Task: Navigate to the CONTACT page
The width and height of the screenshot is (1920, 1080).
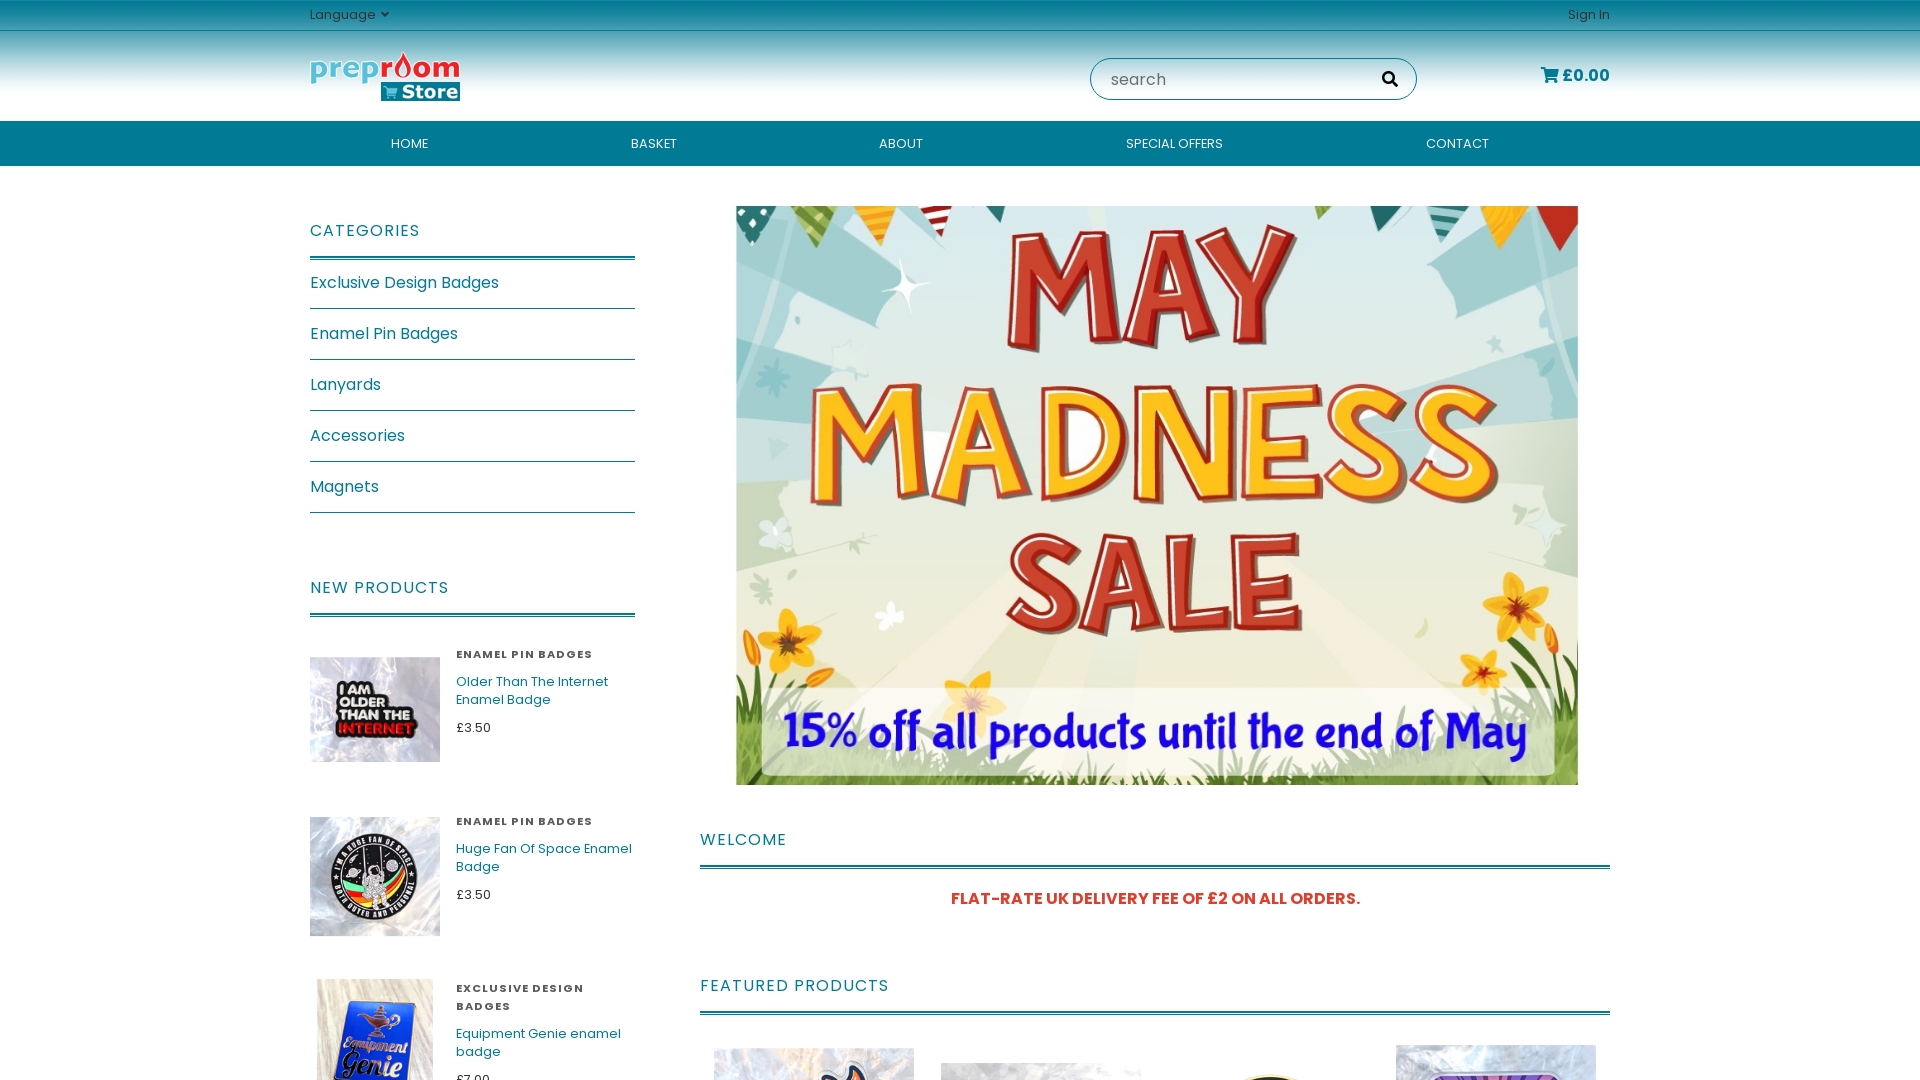Action: [x=1457, y=143]
